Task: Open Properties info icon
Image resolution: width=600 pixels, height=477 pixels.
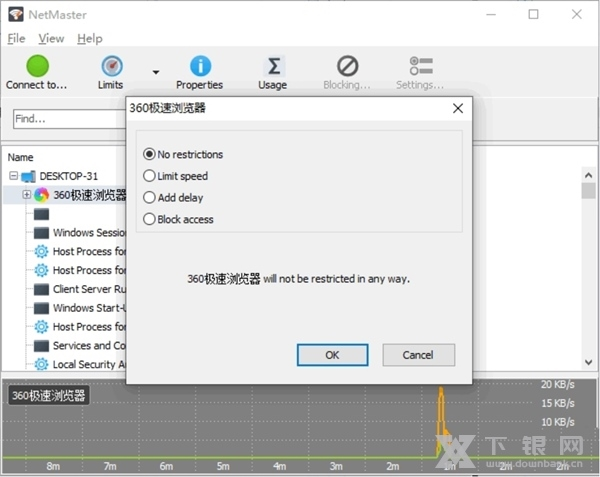Action: pyautogui.click(x=200, y=66)
